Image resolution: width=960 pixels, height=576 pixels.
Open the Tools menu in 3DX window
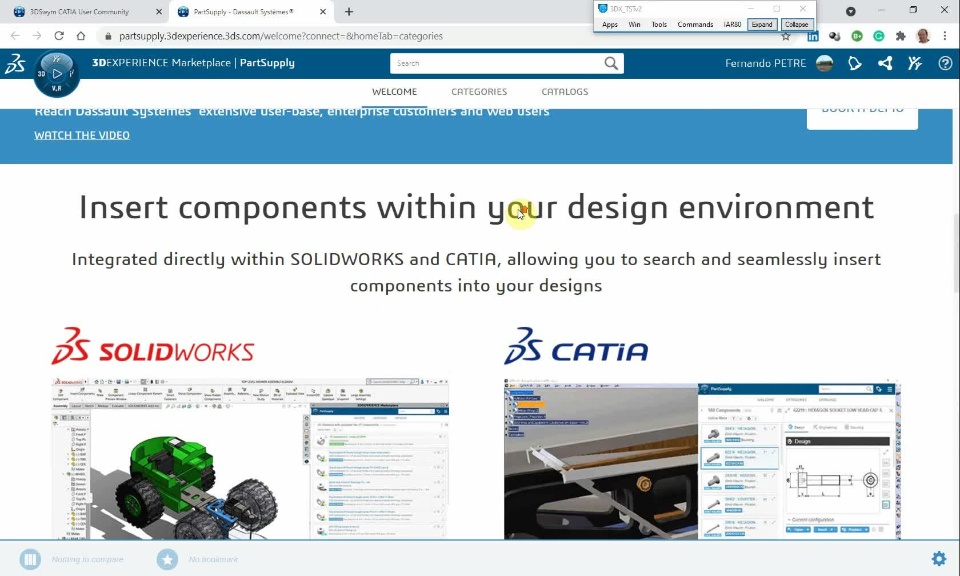click(659, 24)
